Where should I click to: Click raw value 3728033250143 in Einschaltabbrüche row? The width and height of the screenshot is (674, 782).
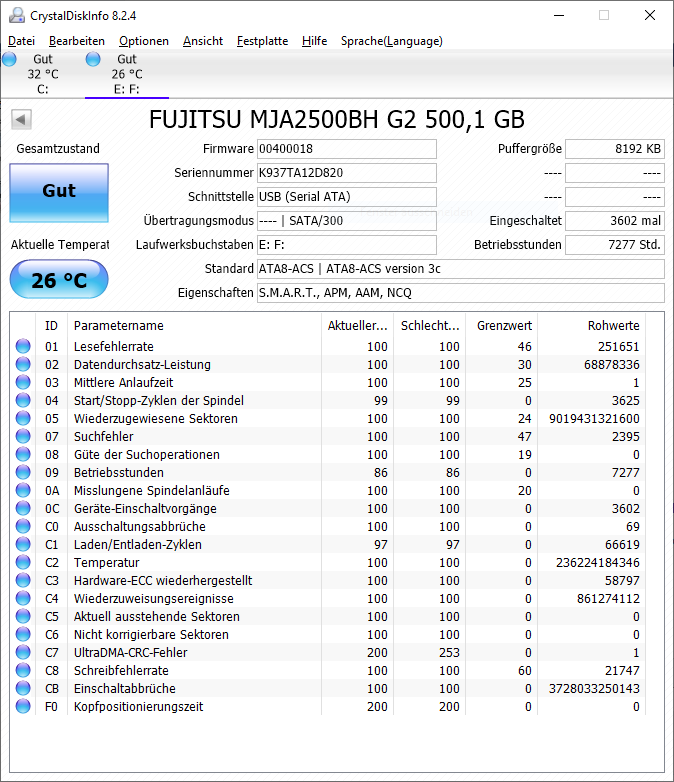click(x=594, y=689)
